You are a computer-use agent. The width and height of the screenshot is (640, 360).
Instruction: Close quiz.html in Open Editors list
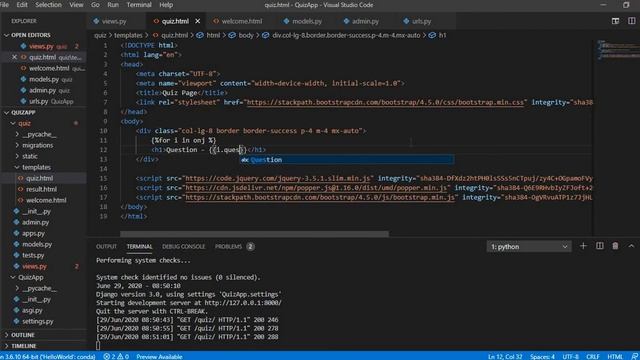14,57
